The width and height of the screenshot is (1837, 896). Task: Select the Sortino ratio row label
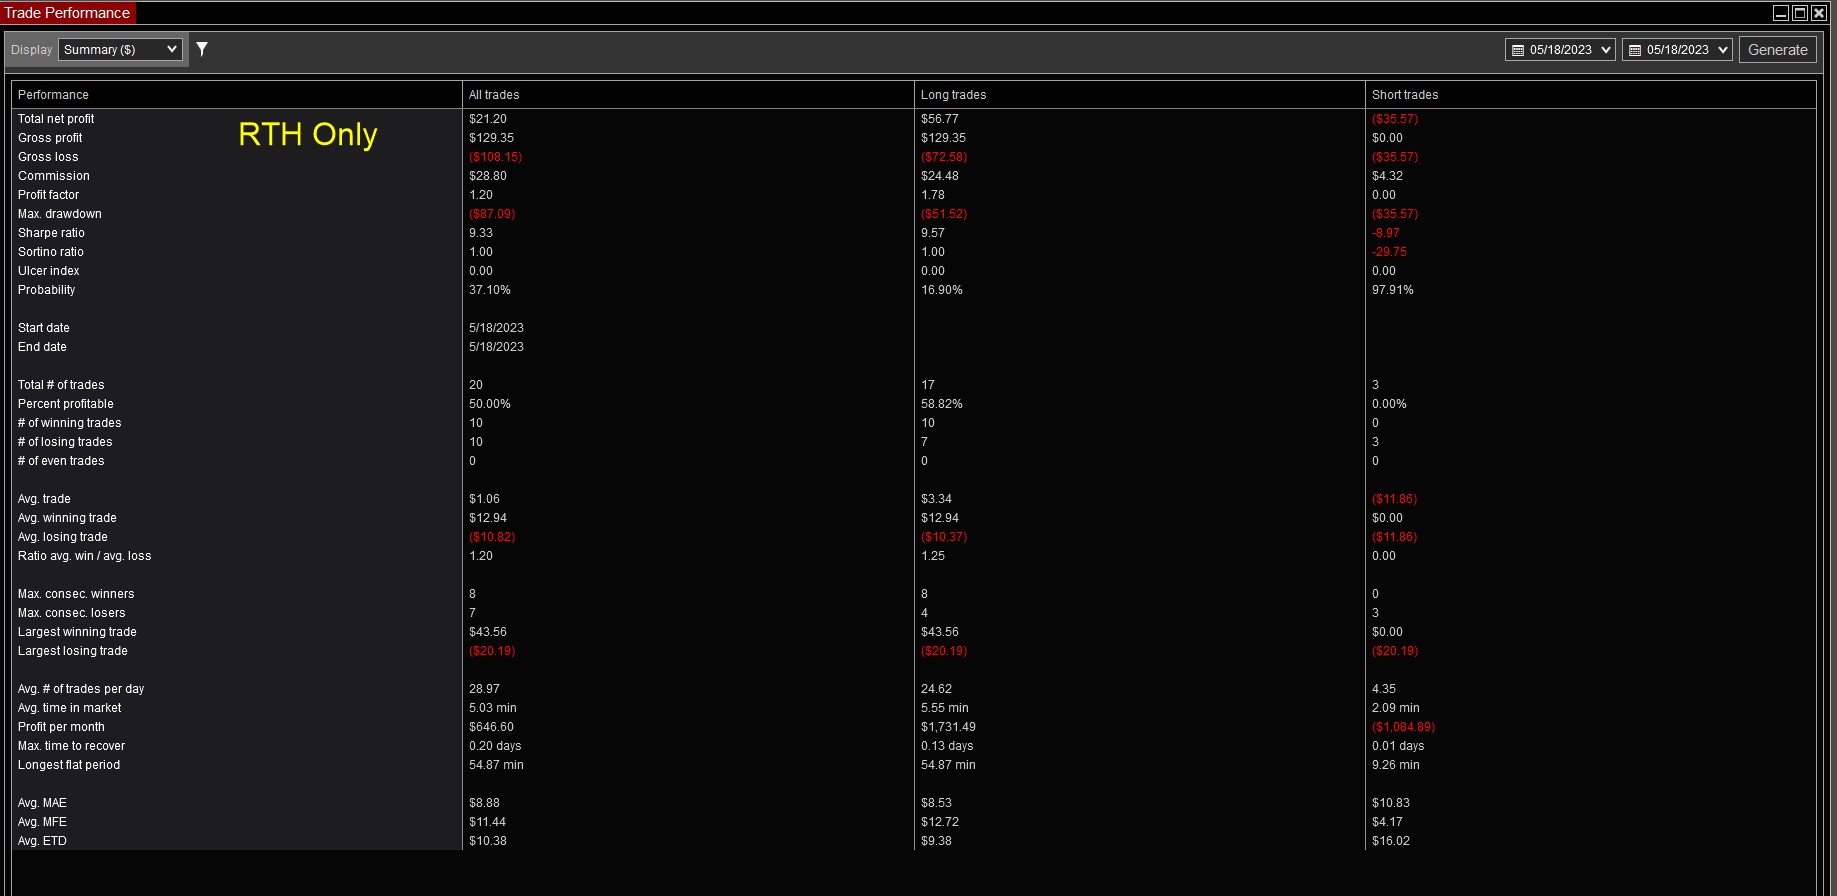tap(51, 252)
